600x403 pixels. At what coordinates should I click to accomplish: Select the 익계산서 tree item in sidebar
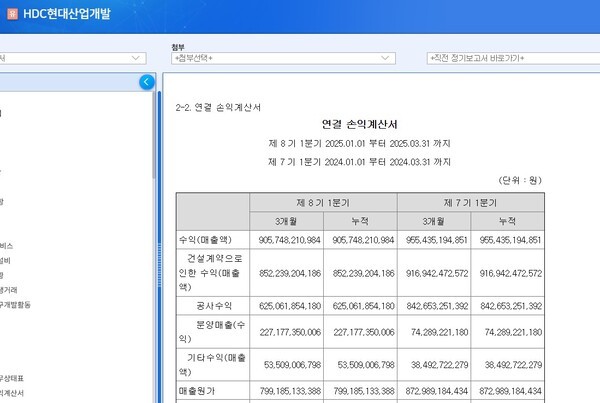point(12,393)
